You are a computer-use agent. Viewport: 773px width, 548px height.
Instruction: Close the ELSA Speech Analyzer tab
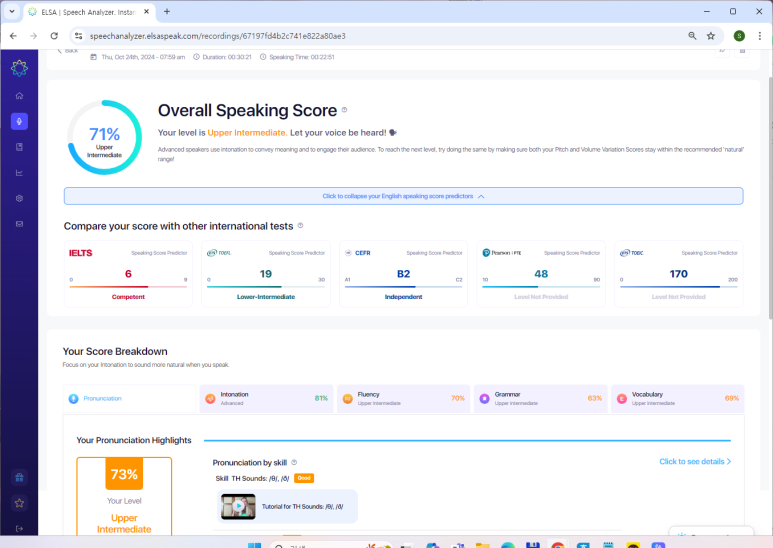(146, 11)
